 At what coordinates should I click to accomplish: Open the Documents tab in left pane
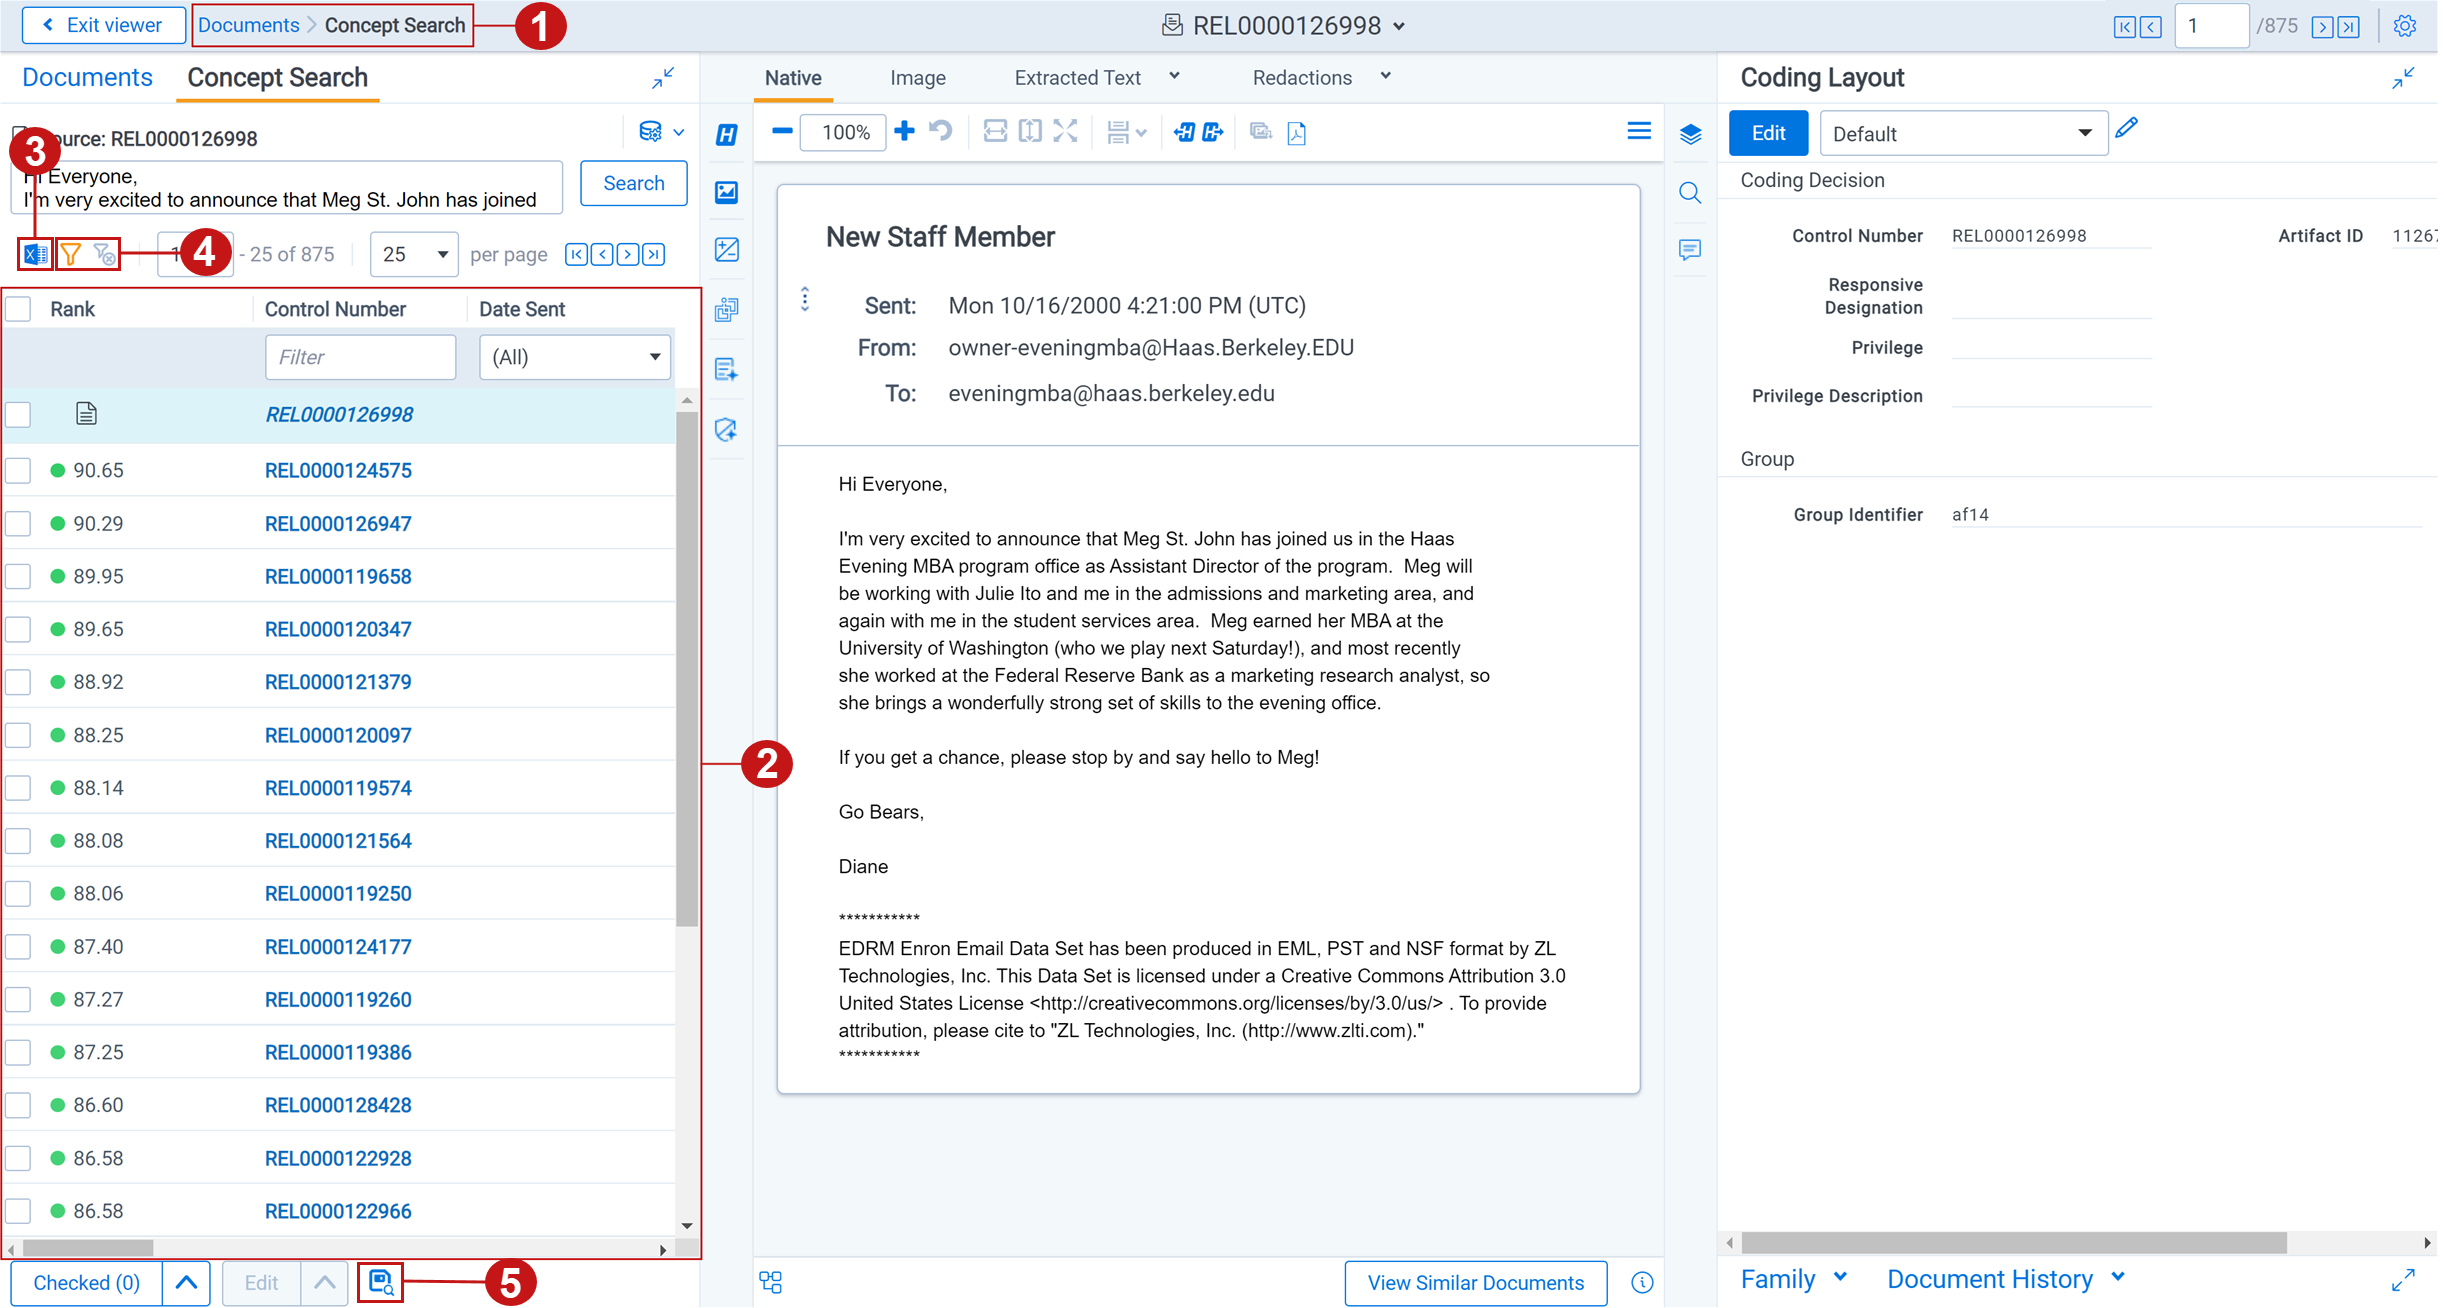pyautogui.click(x=87, y=78)
